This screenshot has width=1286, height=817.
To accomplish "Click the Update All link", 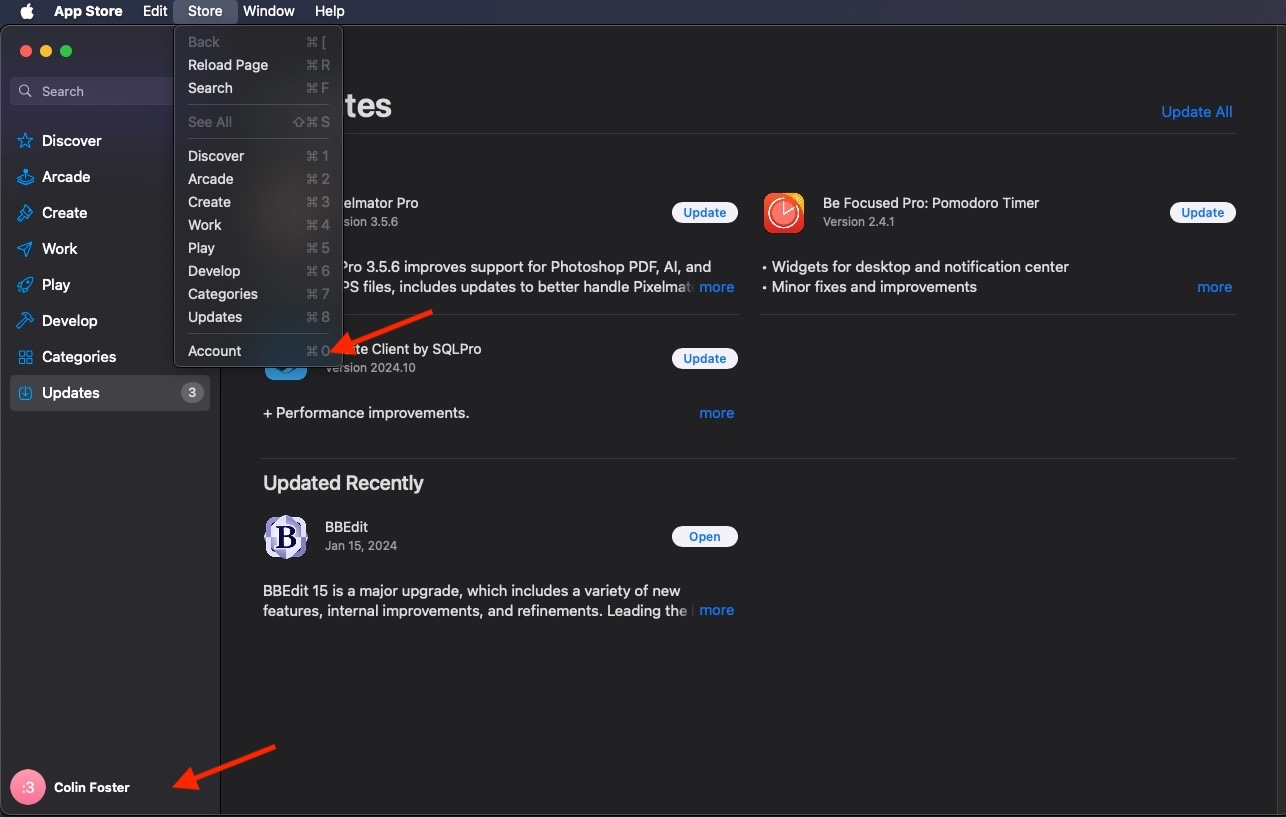I will click(x=1197, y=112).
